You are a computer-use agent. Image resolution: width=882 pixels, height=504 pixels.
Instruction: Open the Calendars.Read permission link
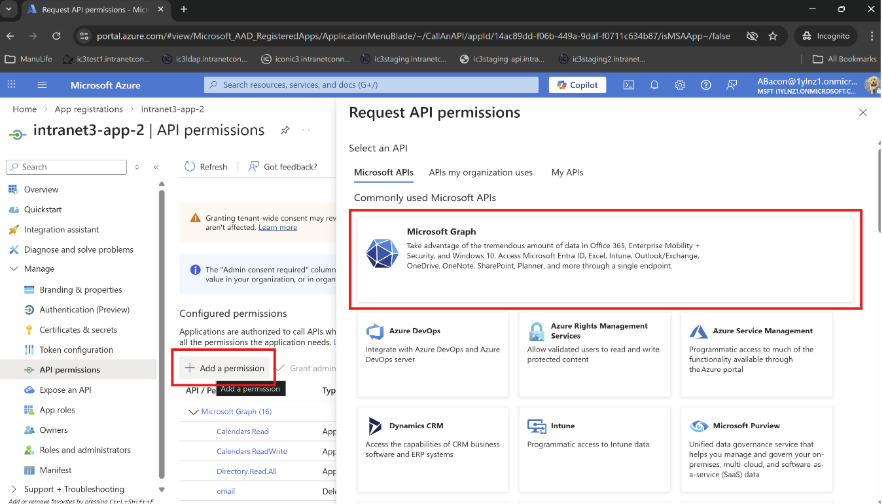point(242,431)
